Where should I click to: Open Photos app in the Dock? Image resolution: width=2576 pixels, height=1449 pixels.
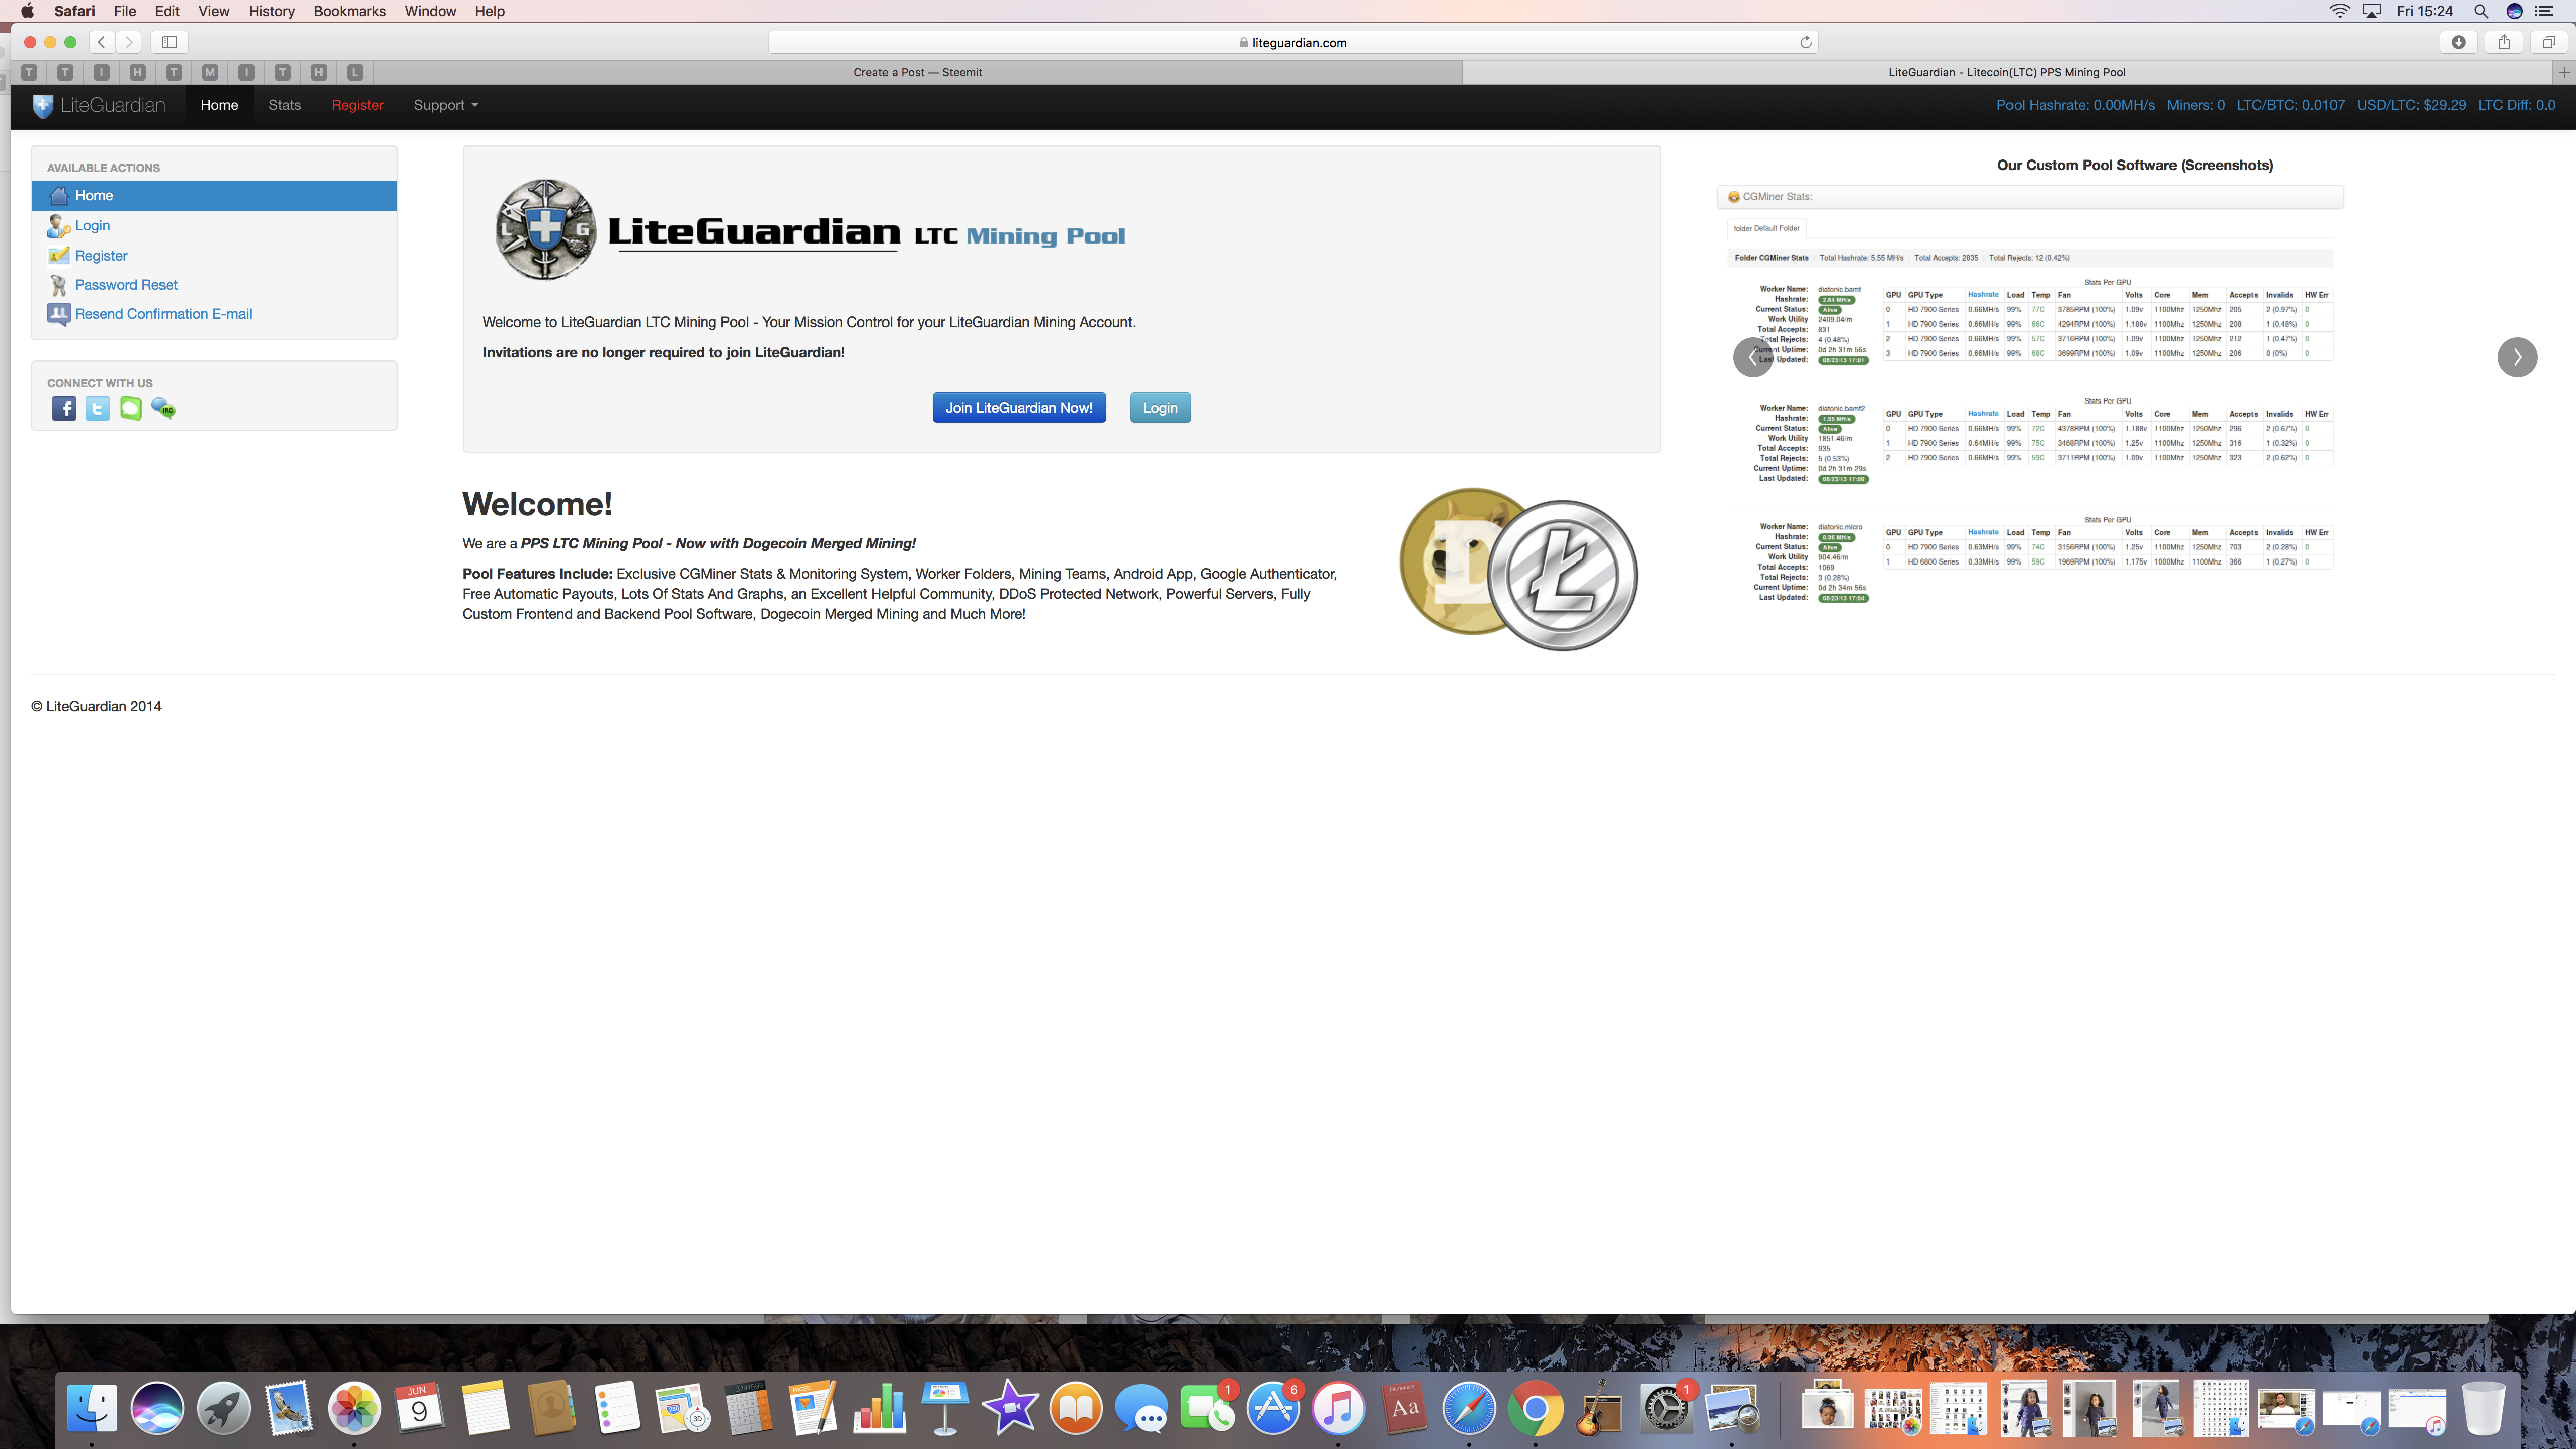tap(354, 1408)
